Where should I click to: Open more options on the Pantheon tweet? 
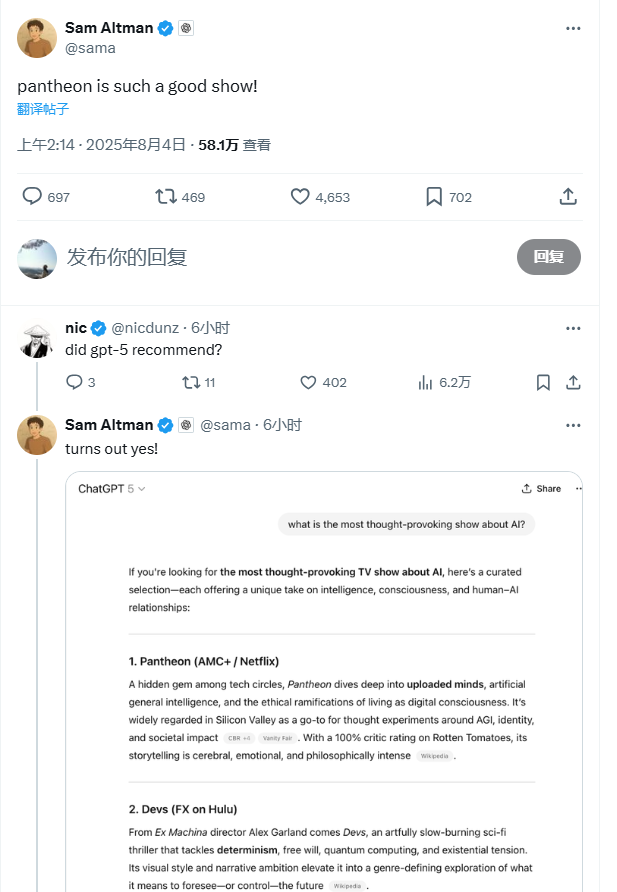573,28
